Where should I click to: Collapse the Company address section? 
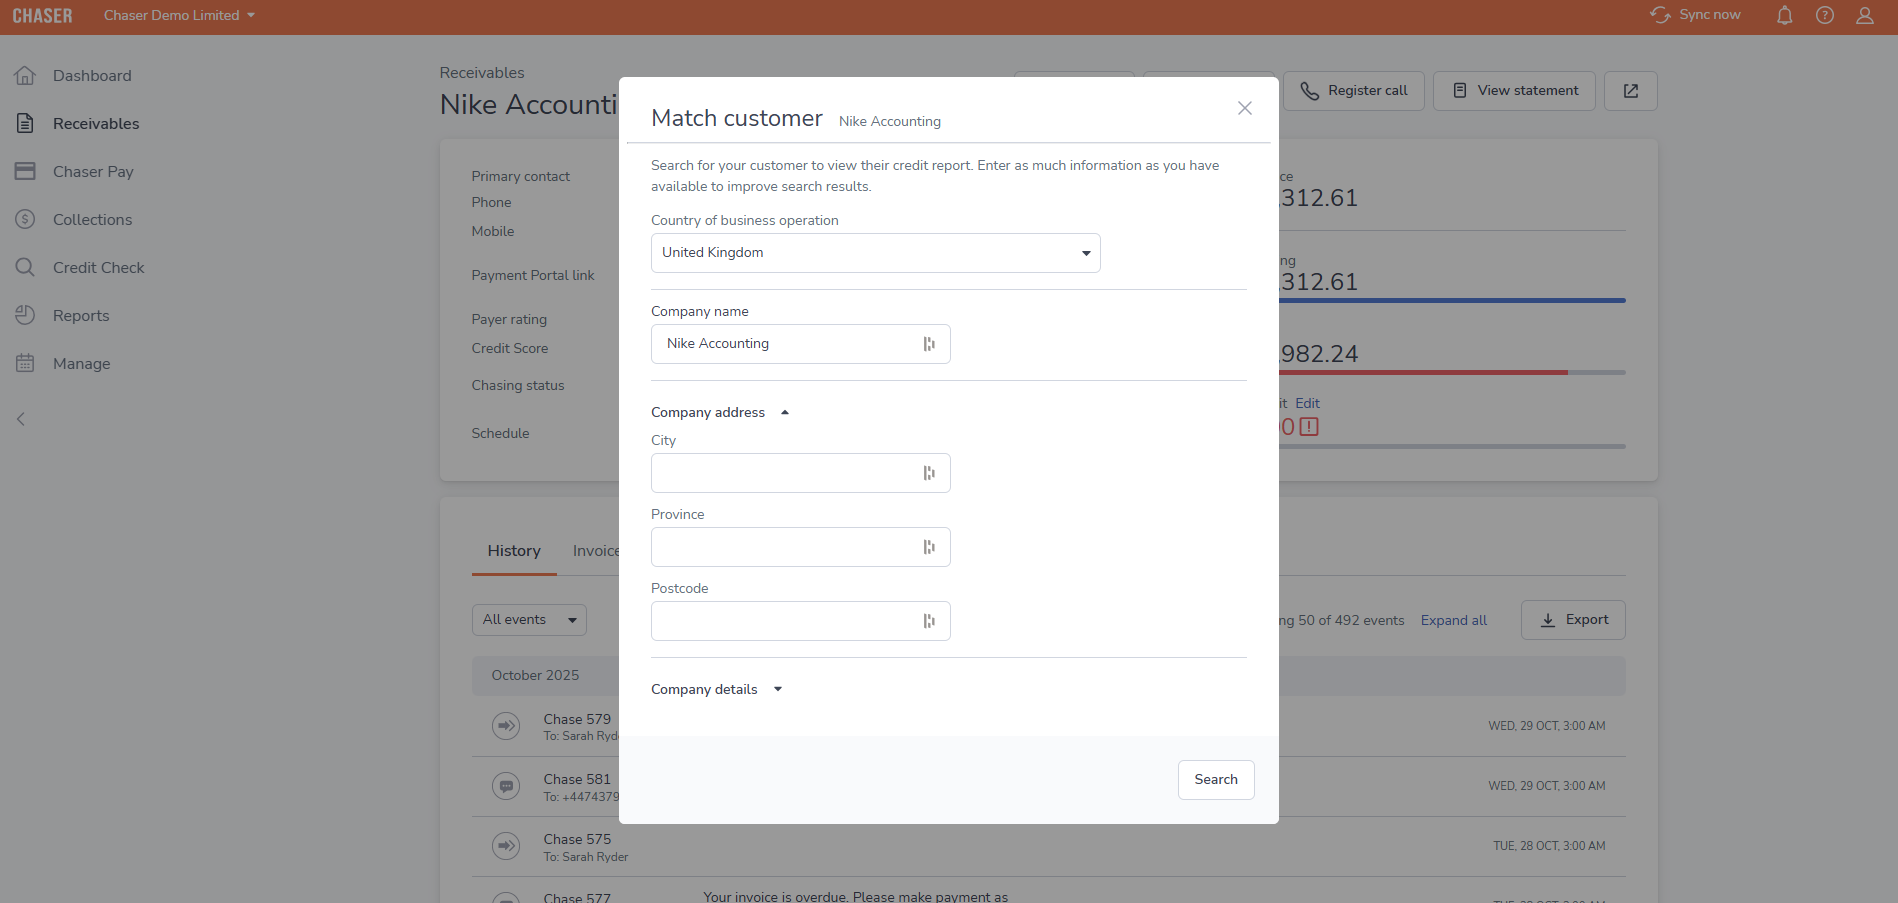coord(784,412)
